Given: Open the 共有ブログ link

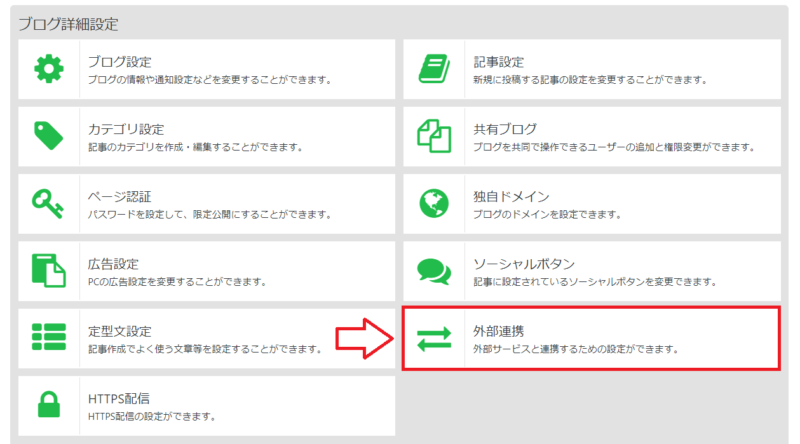Looking at the screenshot, I should coord(505,129).
